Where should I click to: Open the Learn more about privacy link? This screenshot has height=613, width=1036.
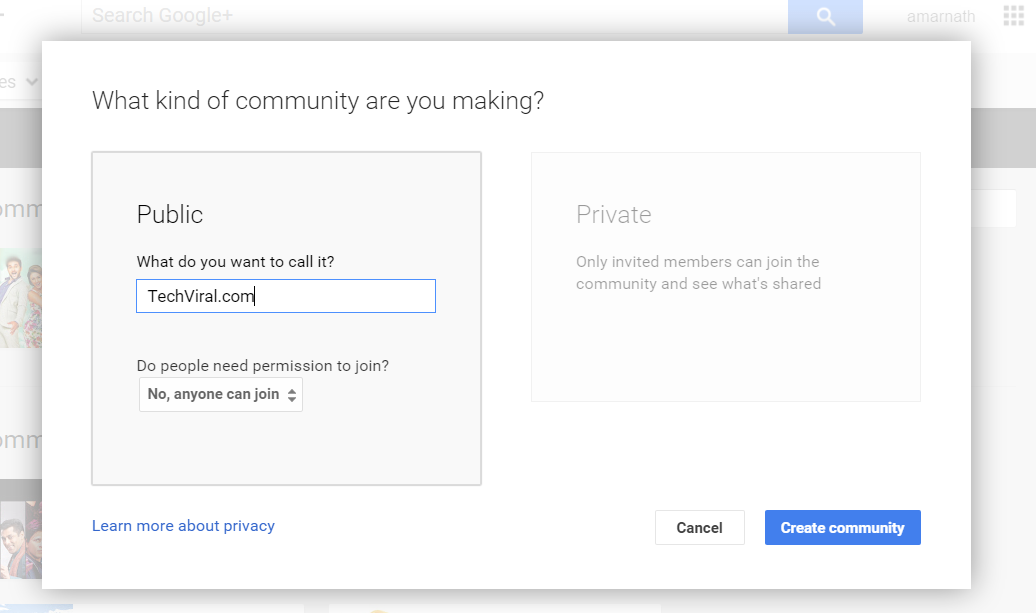(x=183, y=526)
